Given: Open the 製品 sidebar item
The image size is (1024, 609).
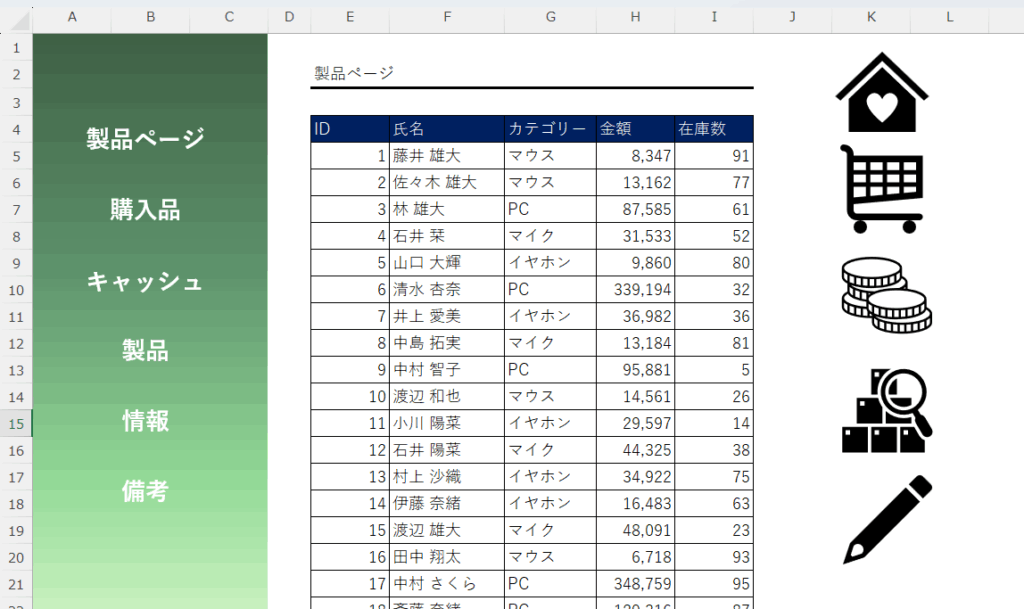Looking at the screenshot, I should (x=145, y=351).
